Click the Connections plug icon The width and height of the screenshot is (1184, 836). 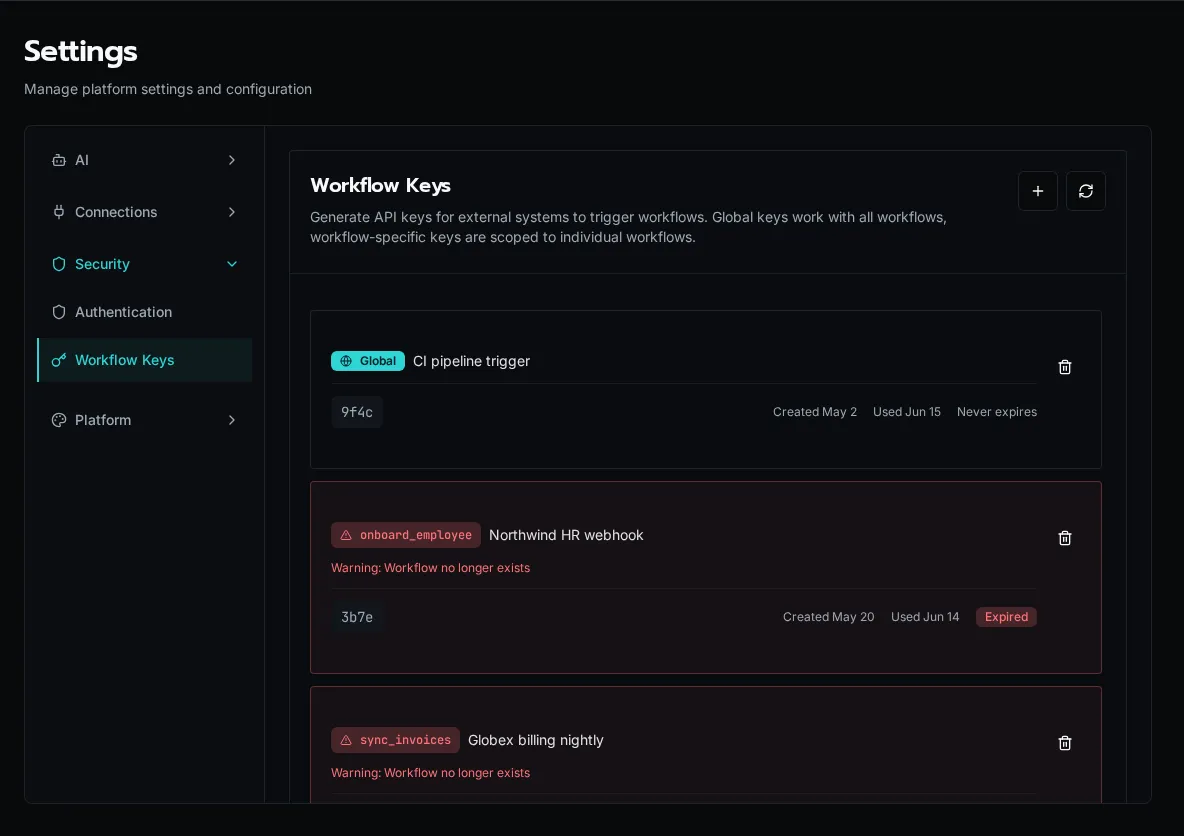[x=59, y=212]
